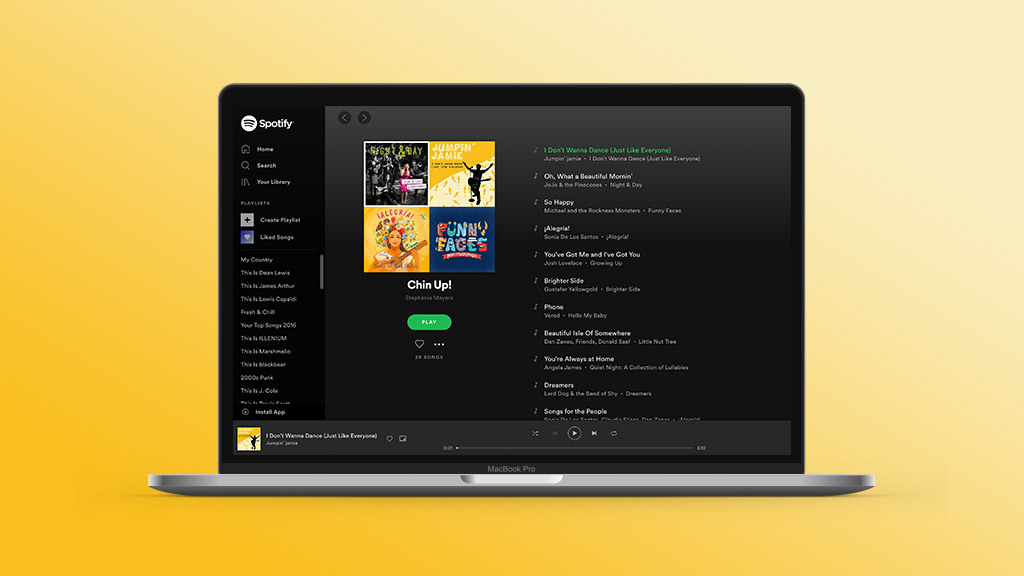Click the purple heart icon for Liked Songs
The height and width of the screenshot is (576, 1024).
(247, 237)
